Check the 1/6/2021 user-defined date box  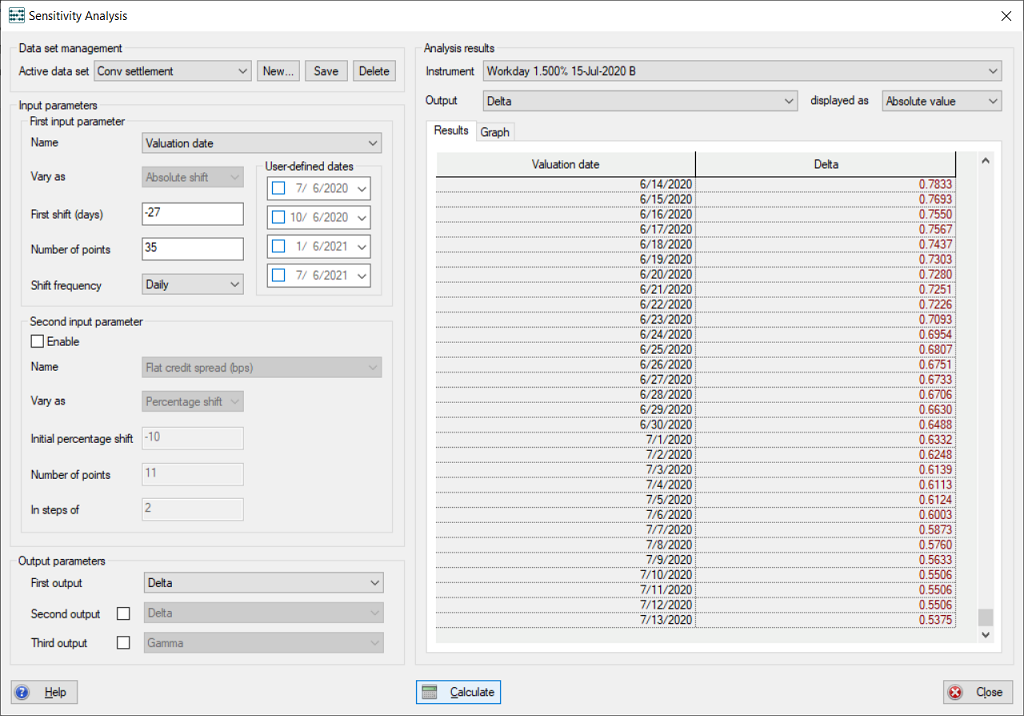(x=278, y=246)
